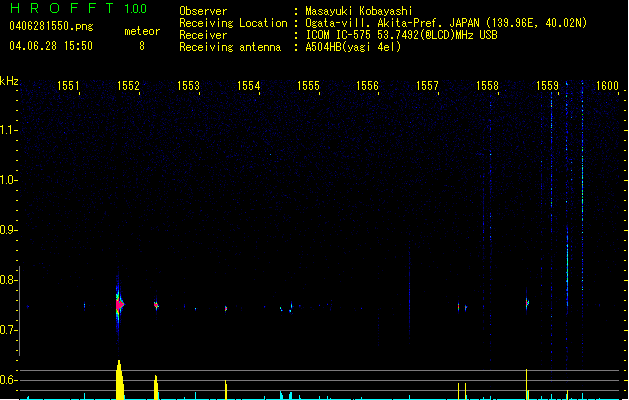629x400 pixels.
Task: Click the meteor count label
Action: tap(142, 31)
